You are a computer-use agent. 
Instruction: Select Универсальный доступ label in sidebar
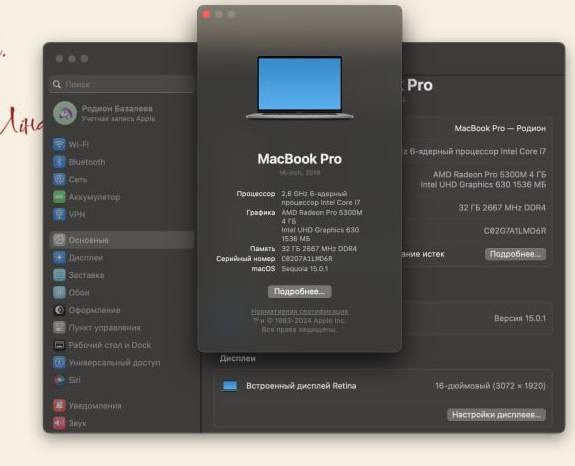point(114,363)
